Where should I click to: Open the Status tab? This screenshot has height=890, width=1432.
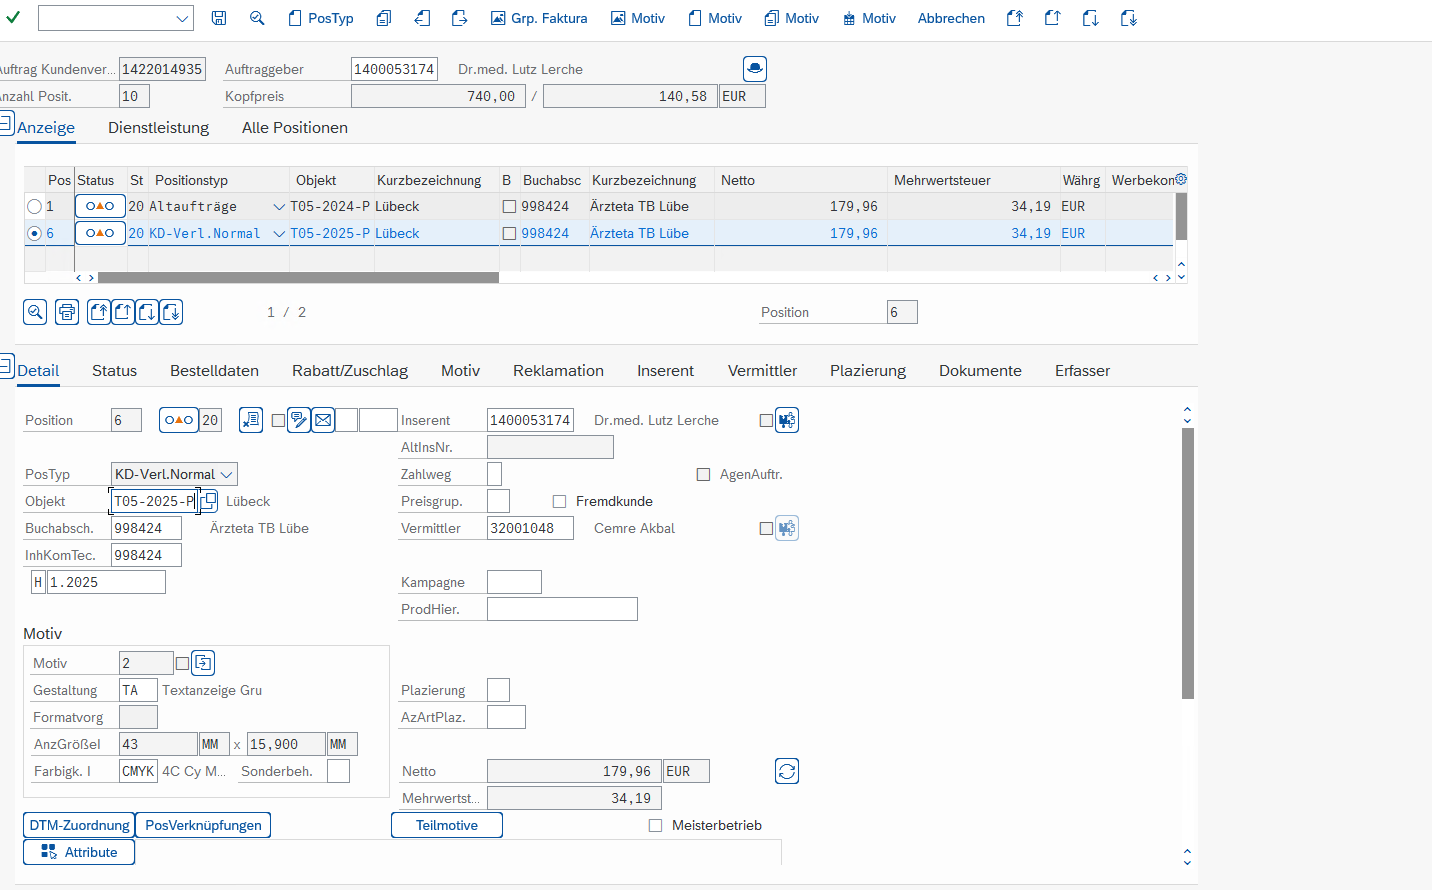coord(114,371)
